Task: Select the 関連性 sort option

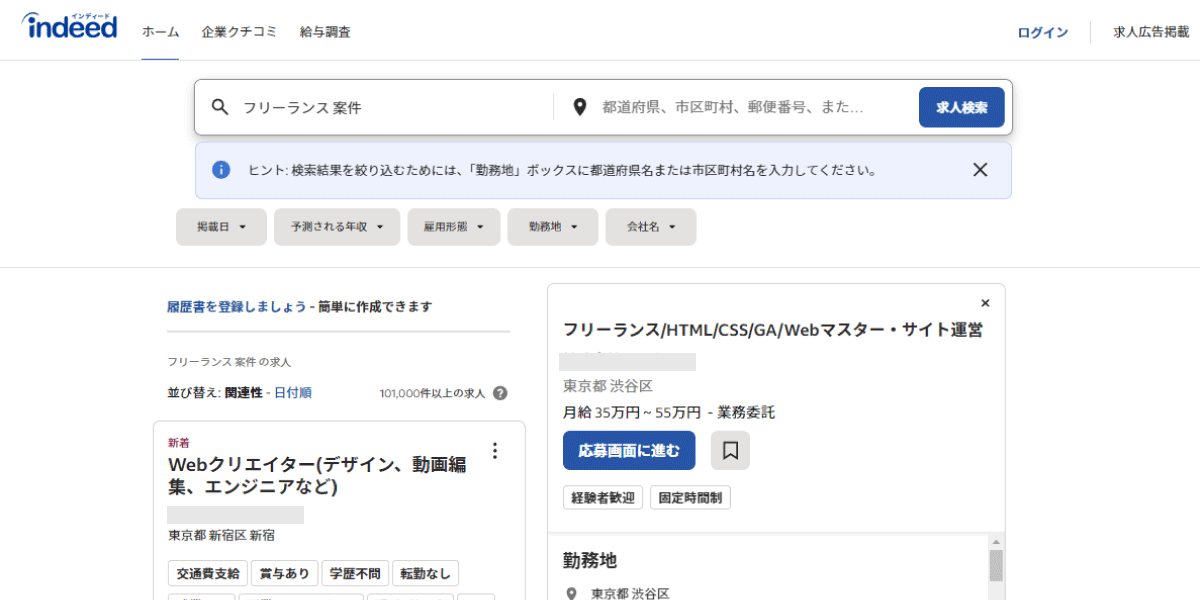Action: point(243,393)
